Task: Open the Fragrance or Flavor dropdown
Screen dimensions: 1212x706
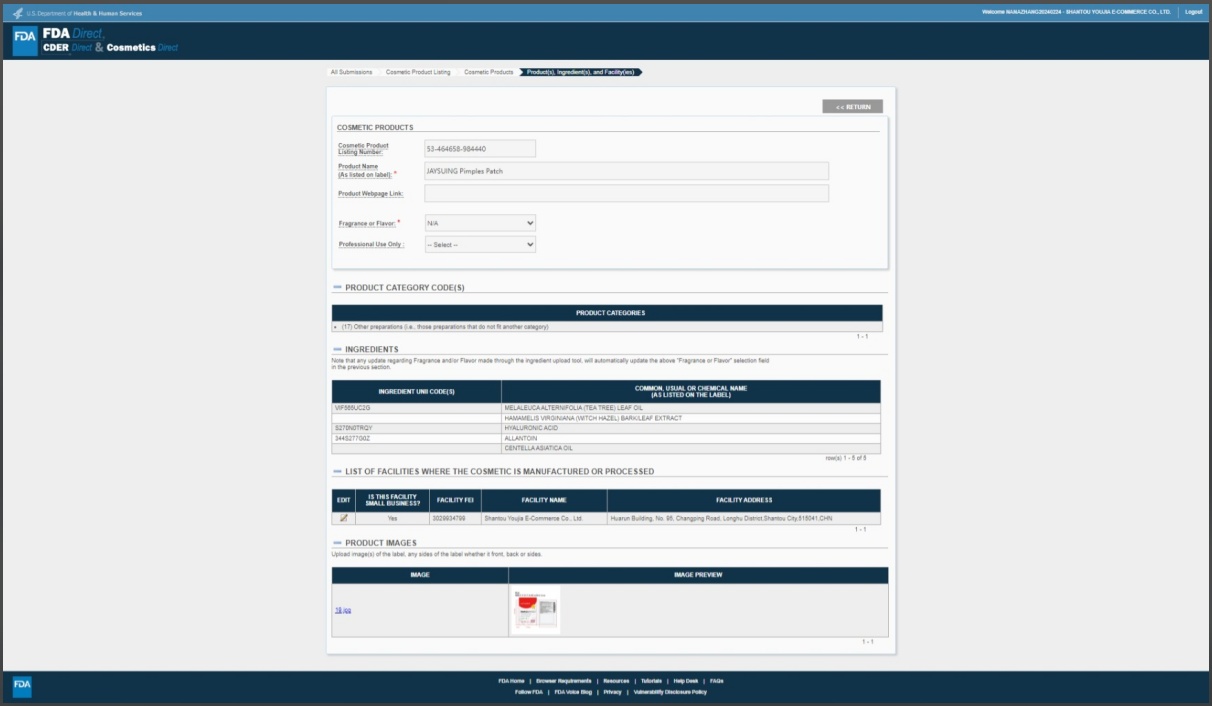Action: coord(480,223)
